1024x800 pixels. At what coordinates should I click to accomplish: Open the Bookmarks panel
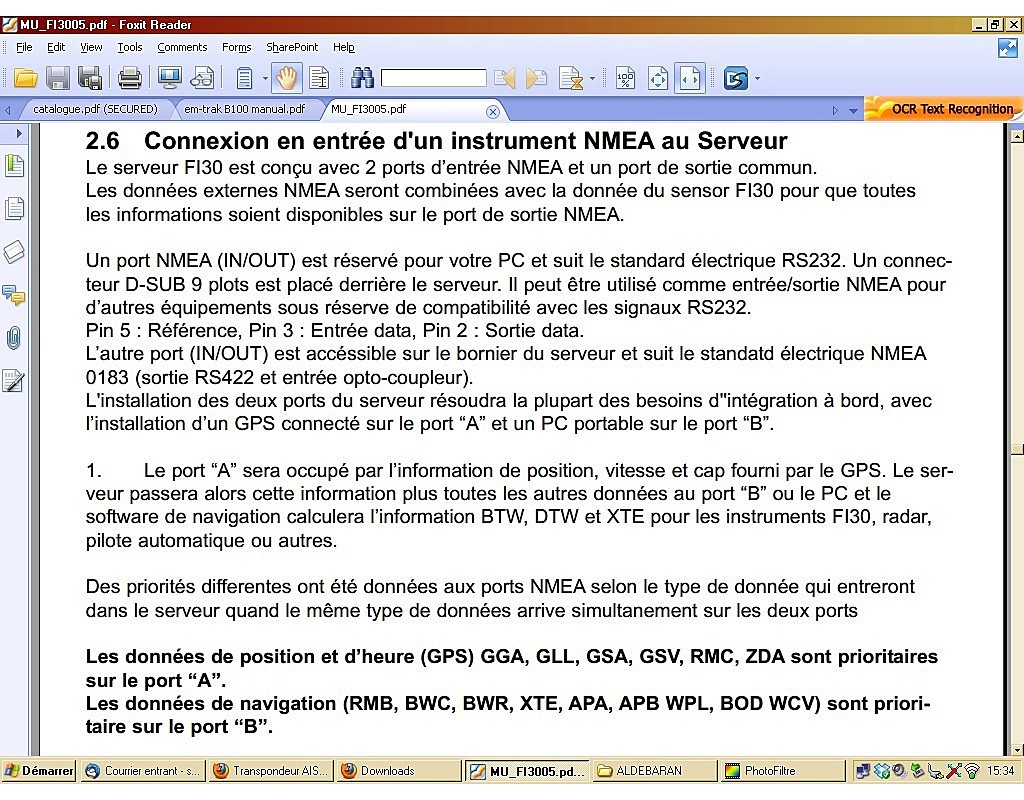pos(14,165)
